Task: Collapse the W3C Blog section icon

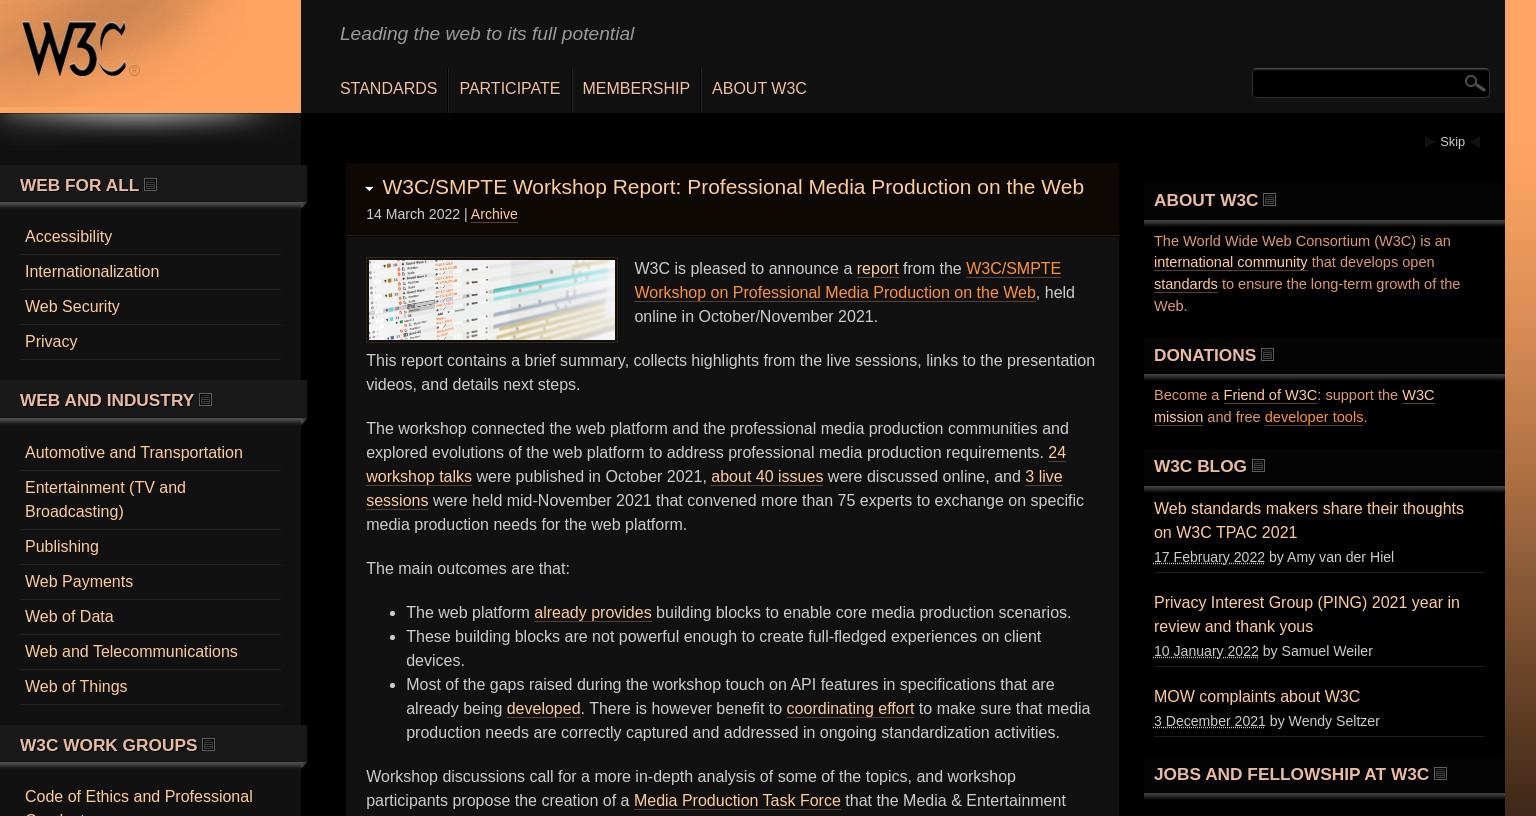Action: click(1258, 466)
